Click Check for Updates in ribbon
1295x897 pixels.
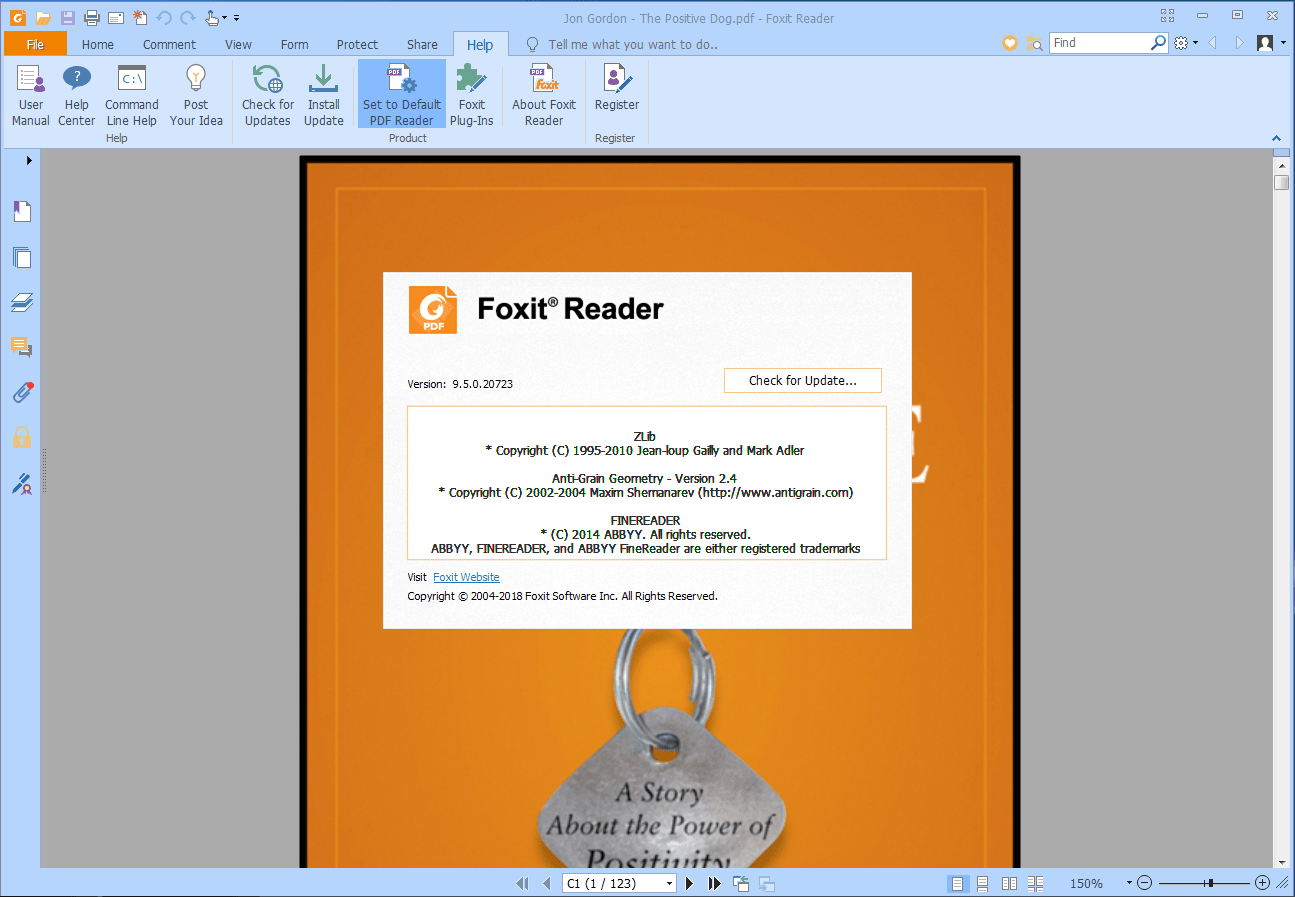pos(268,96)
